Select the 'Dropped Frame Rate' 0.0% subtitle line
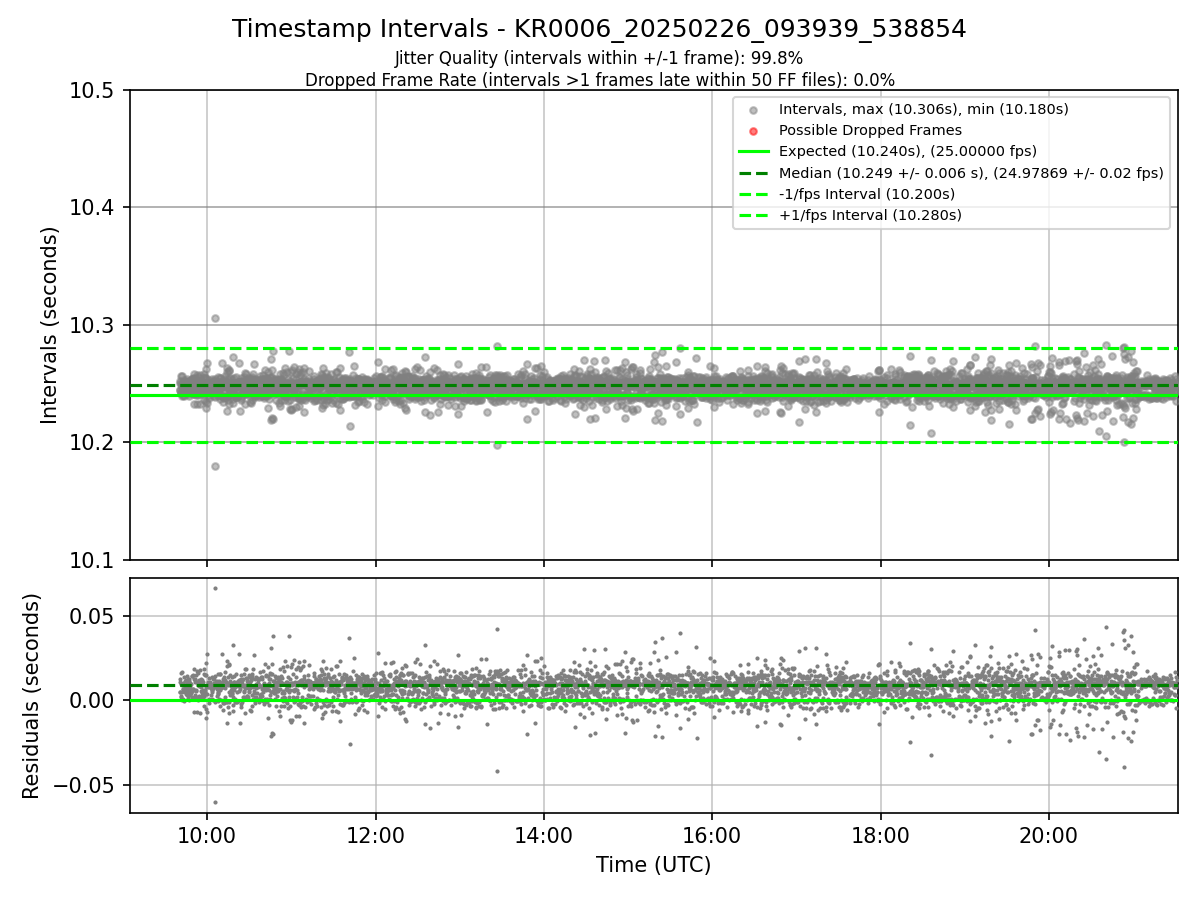The width and height of the screenshot is (1200, 900). [x=599, y=80]
